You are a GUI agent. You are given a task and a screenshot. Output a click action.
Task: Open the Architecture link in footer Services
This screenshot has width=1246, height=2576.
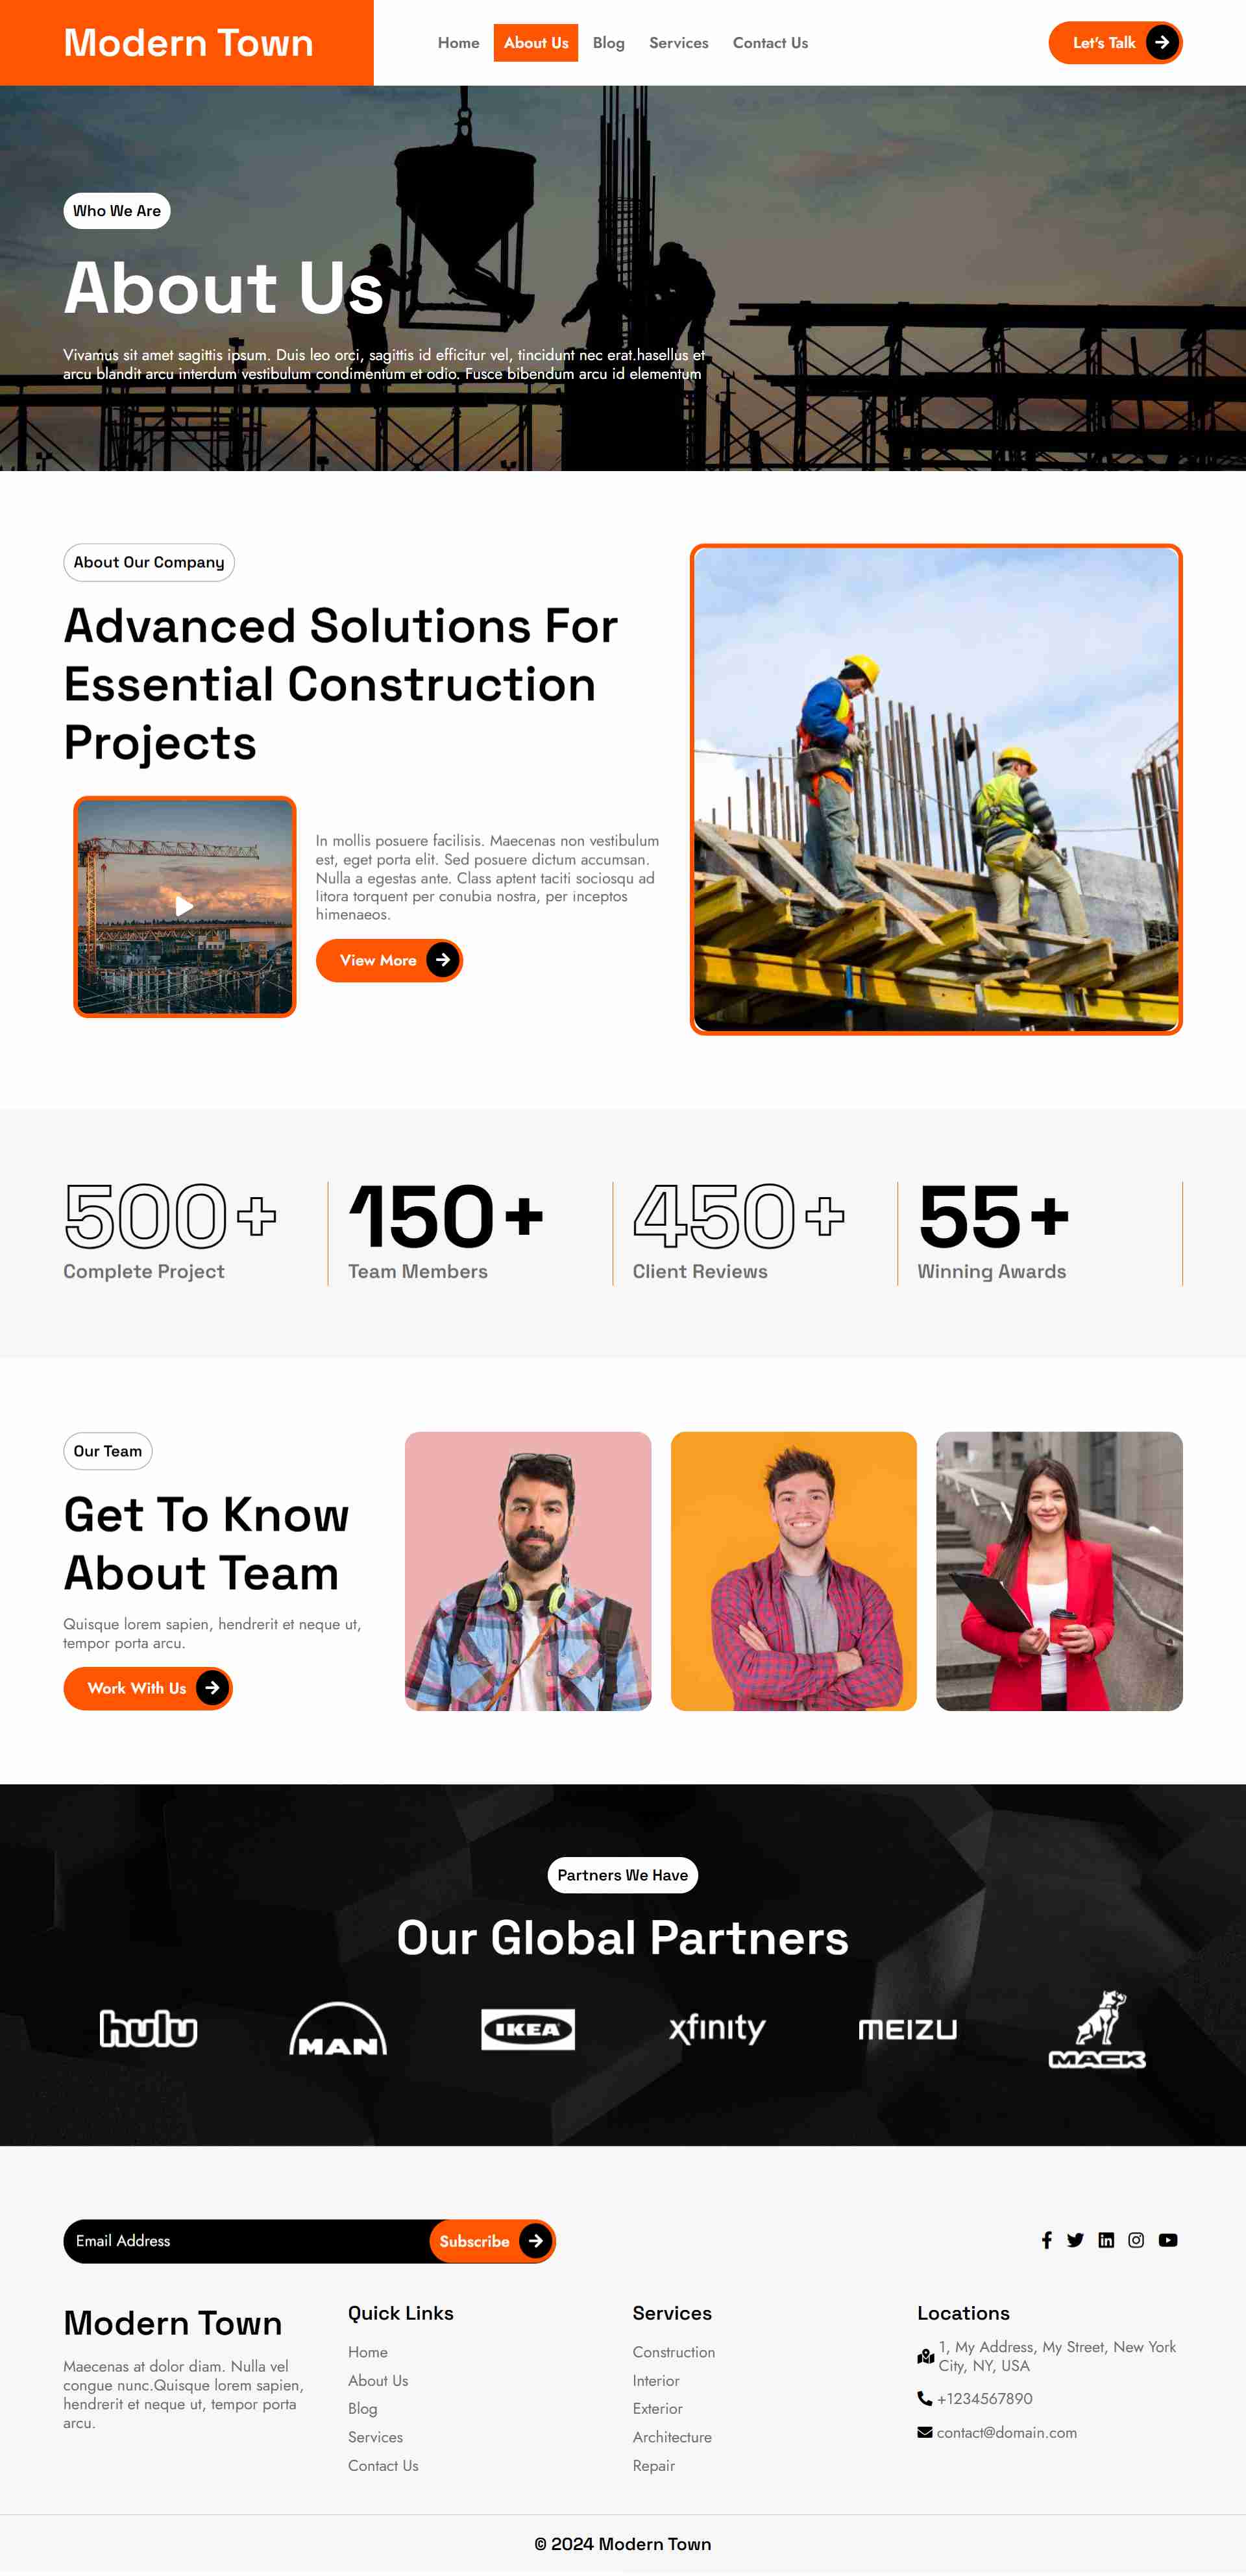[x=672, y=2437]
